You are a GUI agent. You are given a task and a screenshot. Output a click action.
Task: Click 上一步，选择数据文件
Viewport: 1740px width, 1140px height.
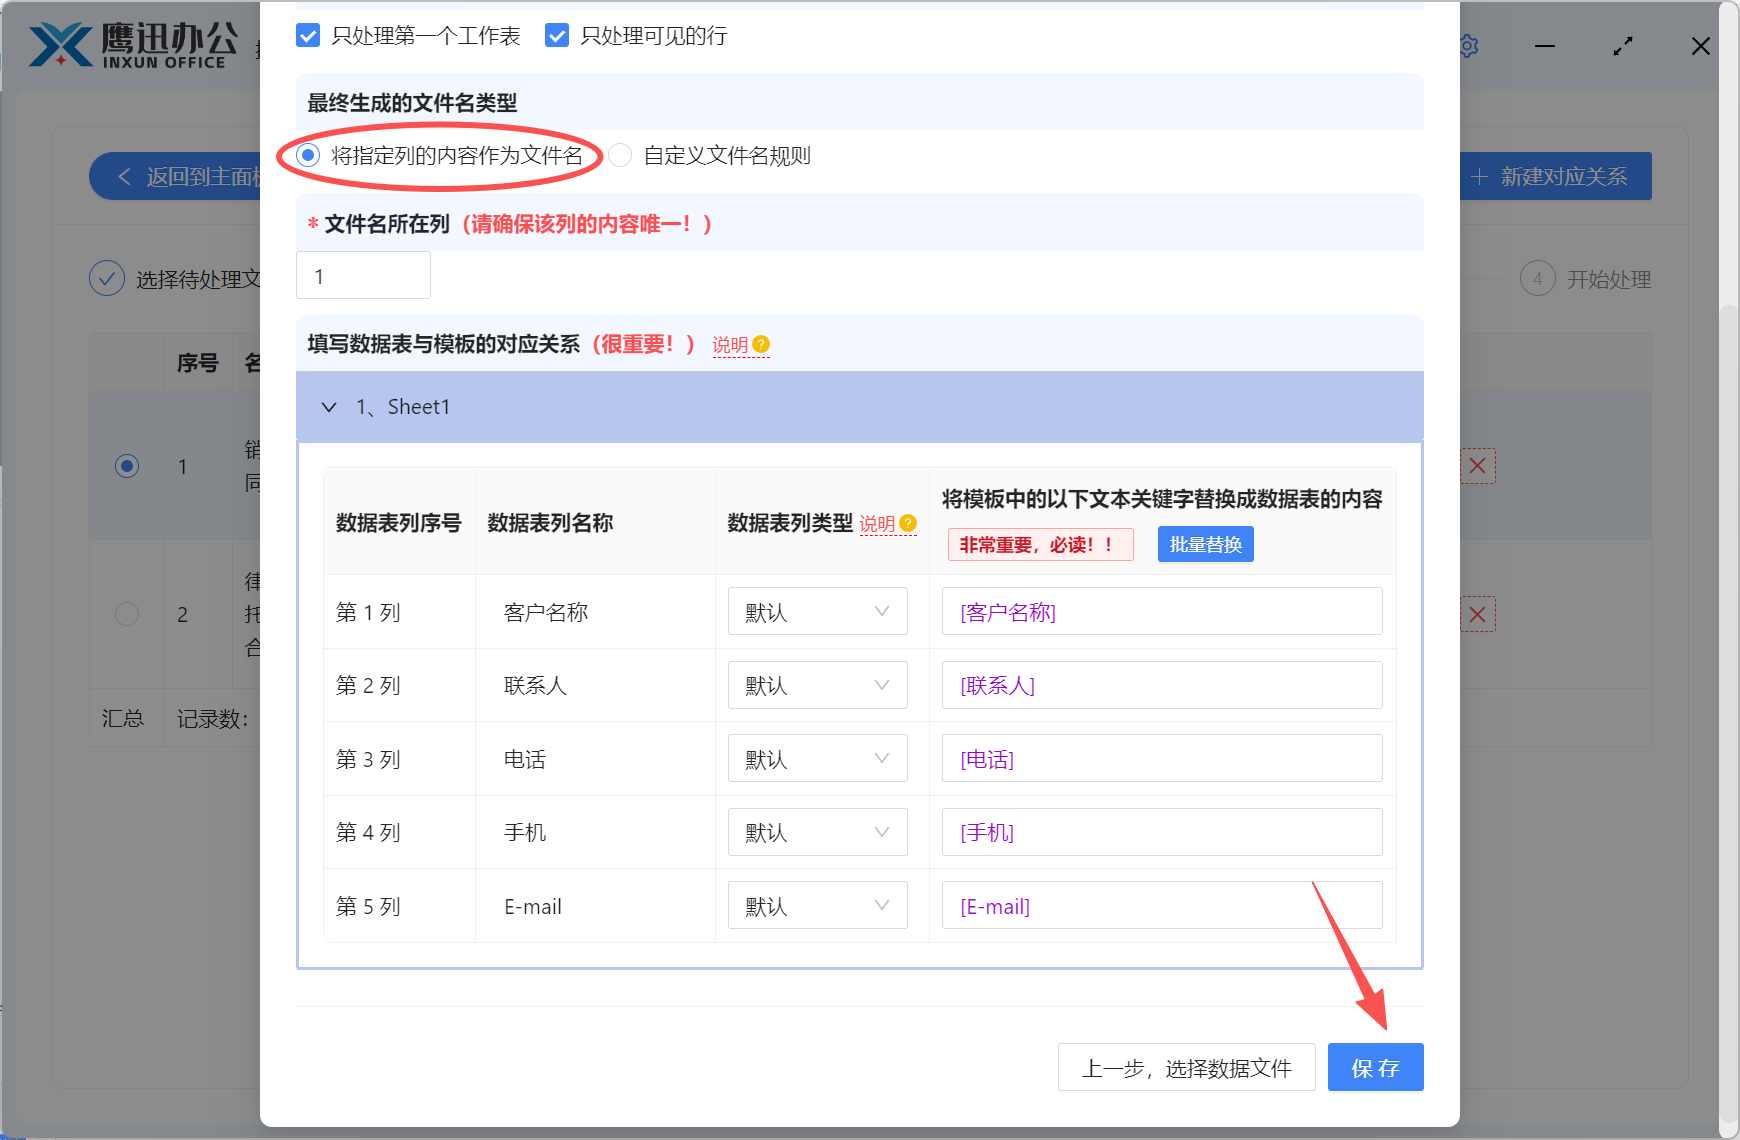[x=1186, y=1067]
